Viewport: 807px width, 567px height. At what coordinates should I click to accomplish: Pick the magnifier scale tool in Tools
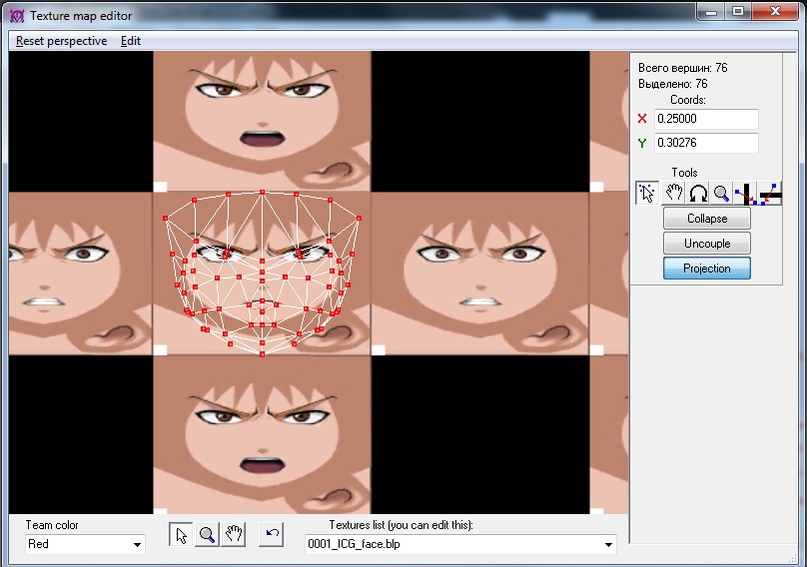[722, 193]
